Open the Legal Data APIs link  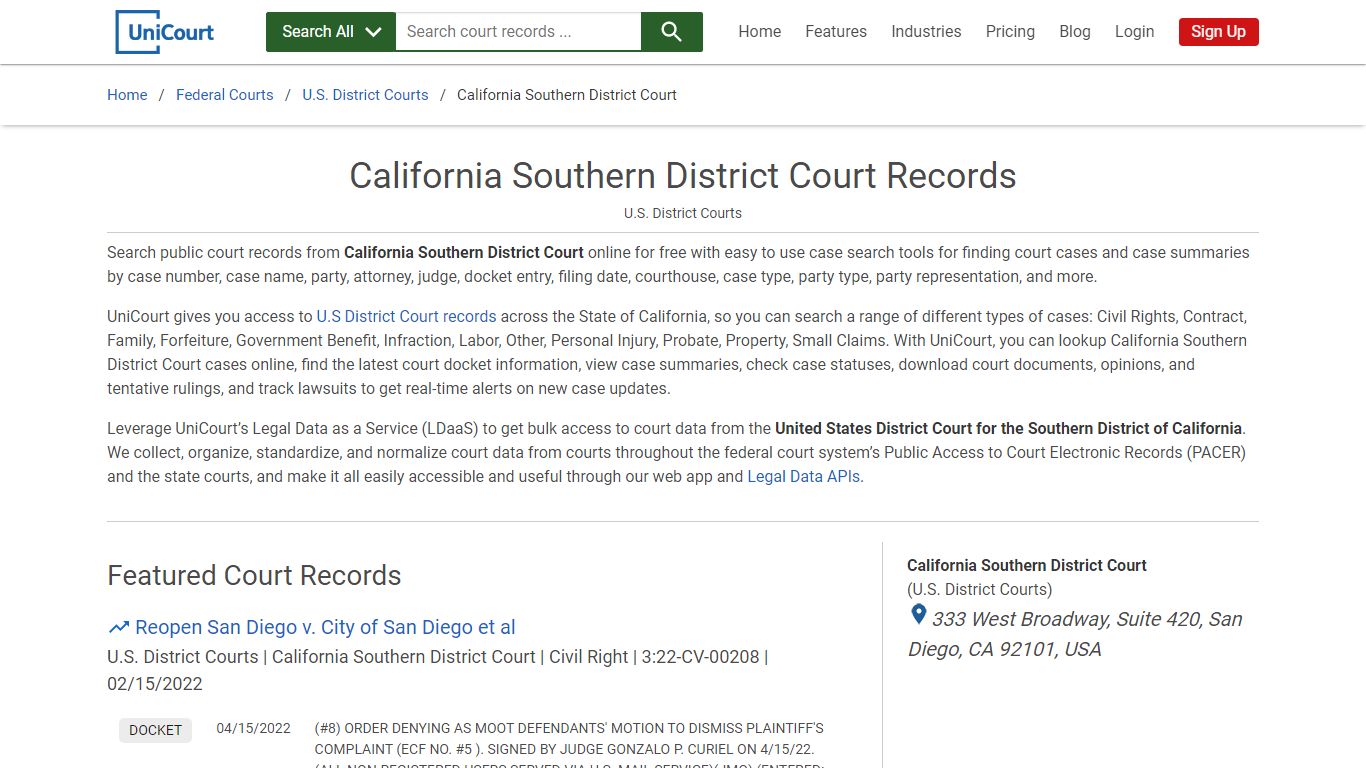point(804,477)
